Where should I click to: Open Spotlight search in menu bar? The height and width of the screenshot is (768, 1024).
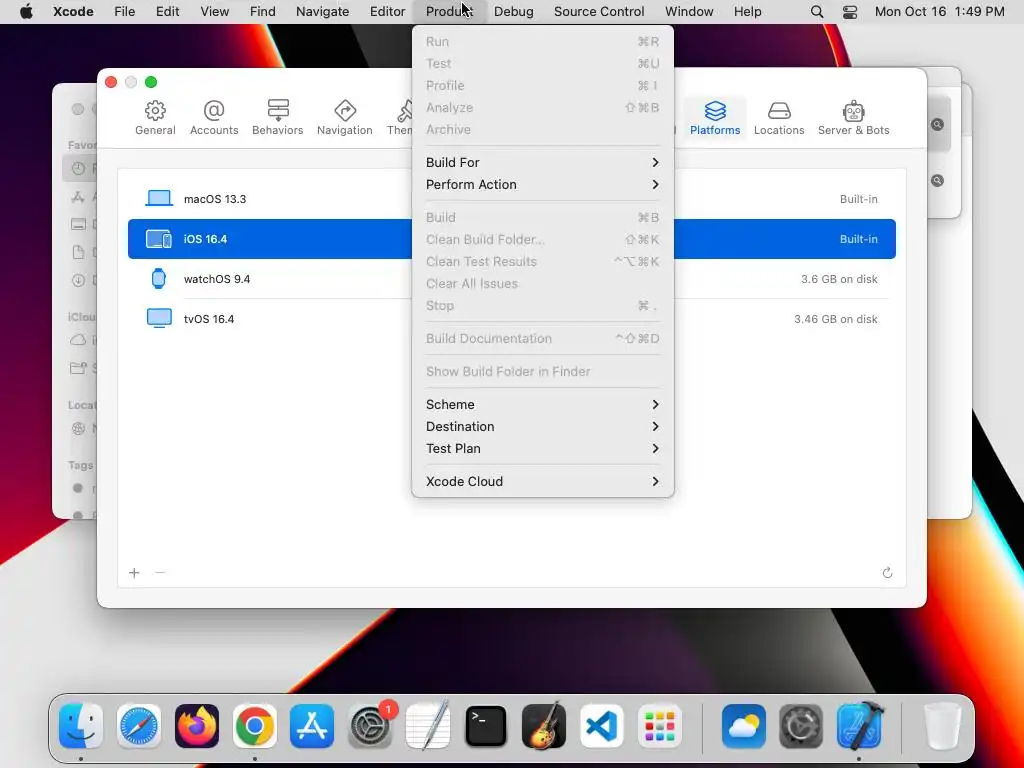(x=816, y=12)
